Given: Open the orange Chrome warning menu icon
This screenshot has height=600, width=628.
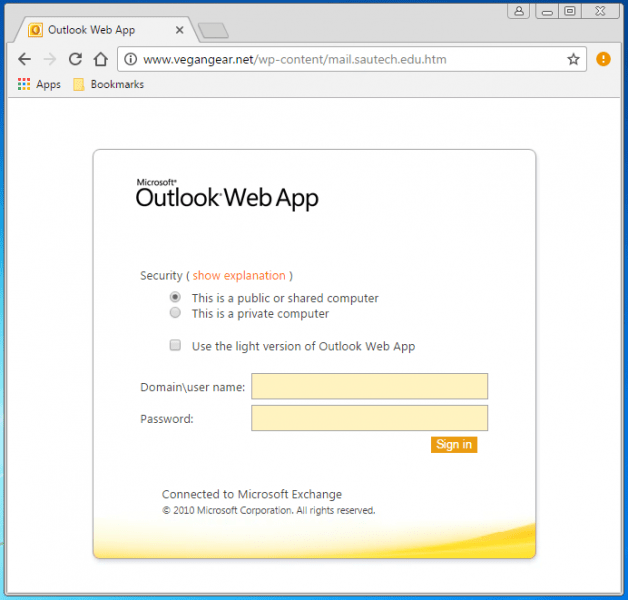Looking at the screenshot, I should (x=603, y=59).
